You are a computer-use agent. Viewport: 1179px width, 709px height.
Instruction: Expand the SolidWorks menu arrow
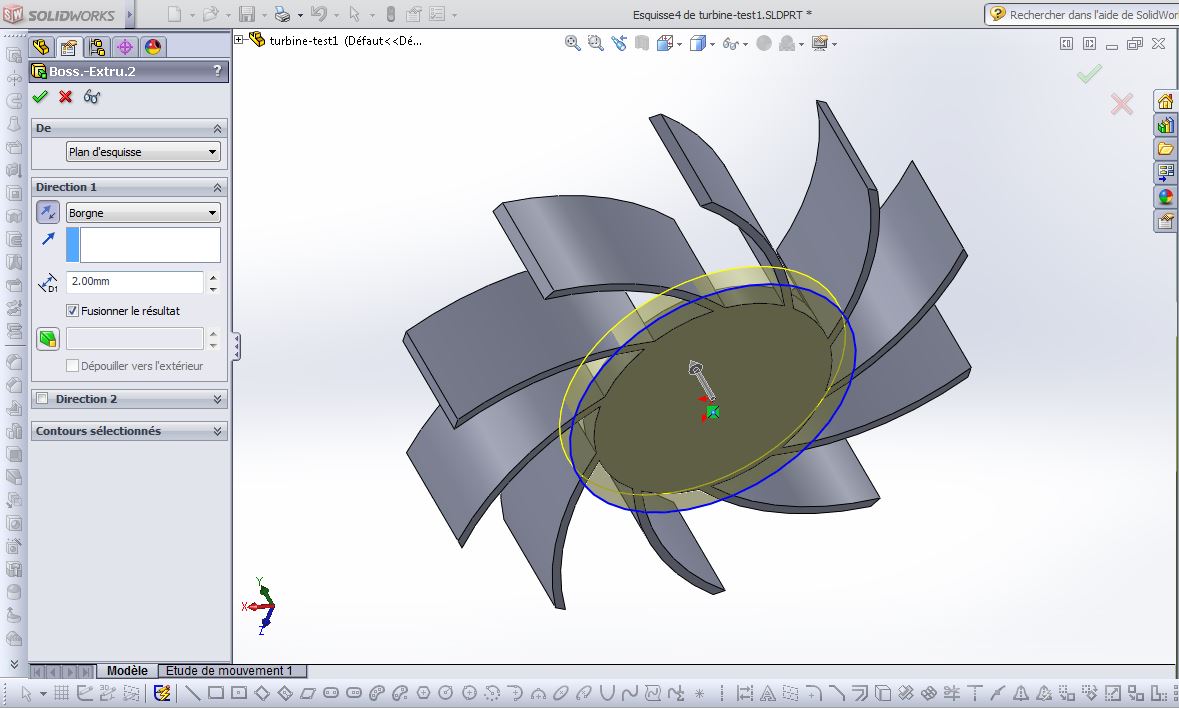coord(129,14)
